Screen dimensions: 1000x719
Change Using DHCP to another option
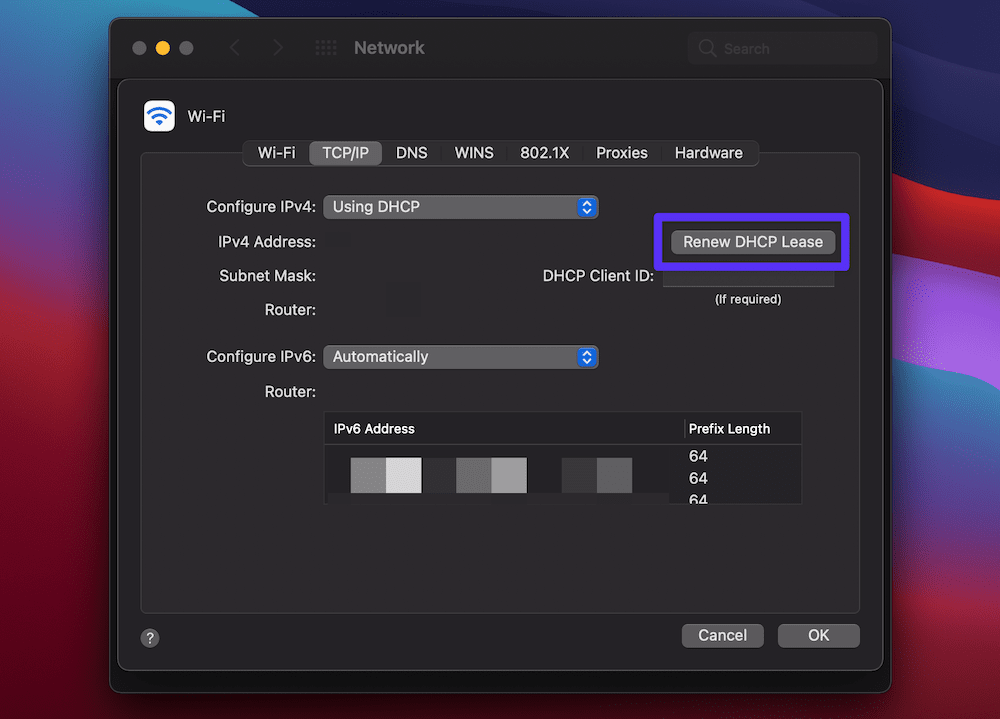pos(460,207)
